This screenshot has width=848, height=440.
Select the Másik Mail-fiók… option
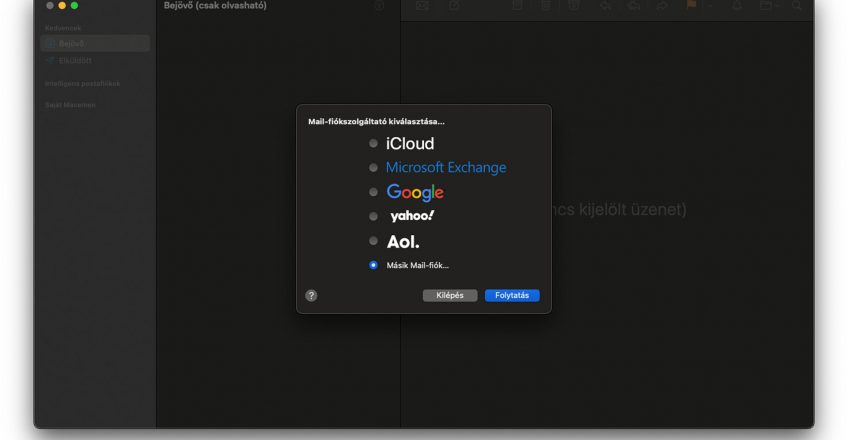pos(373,265)
